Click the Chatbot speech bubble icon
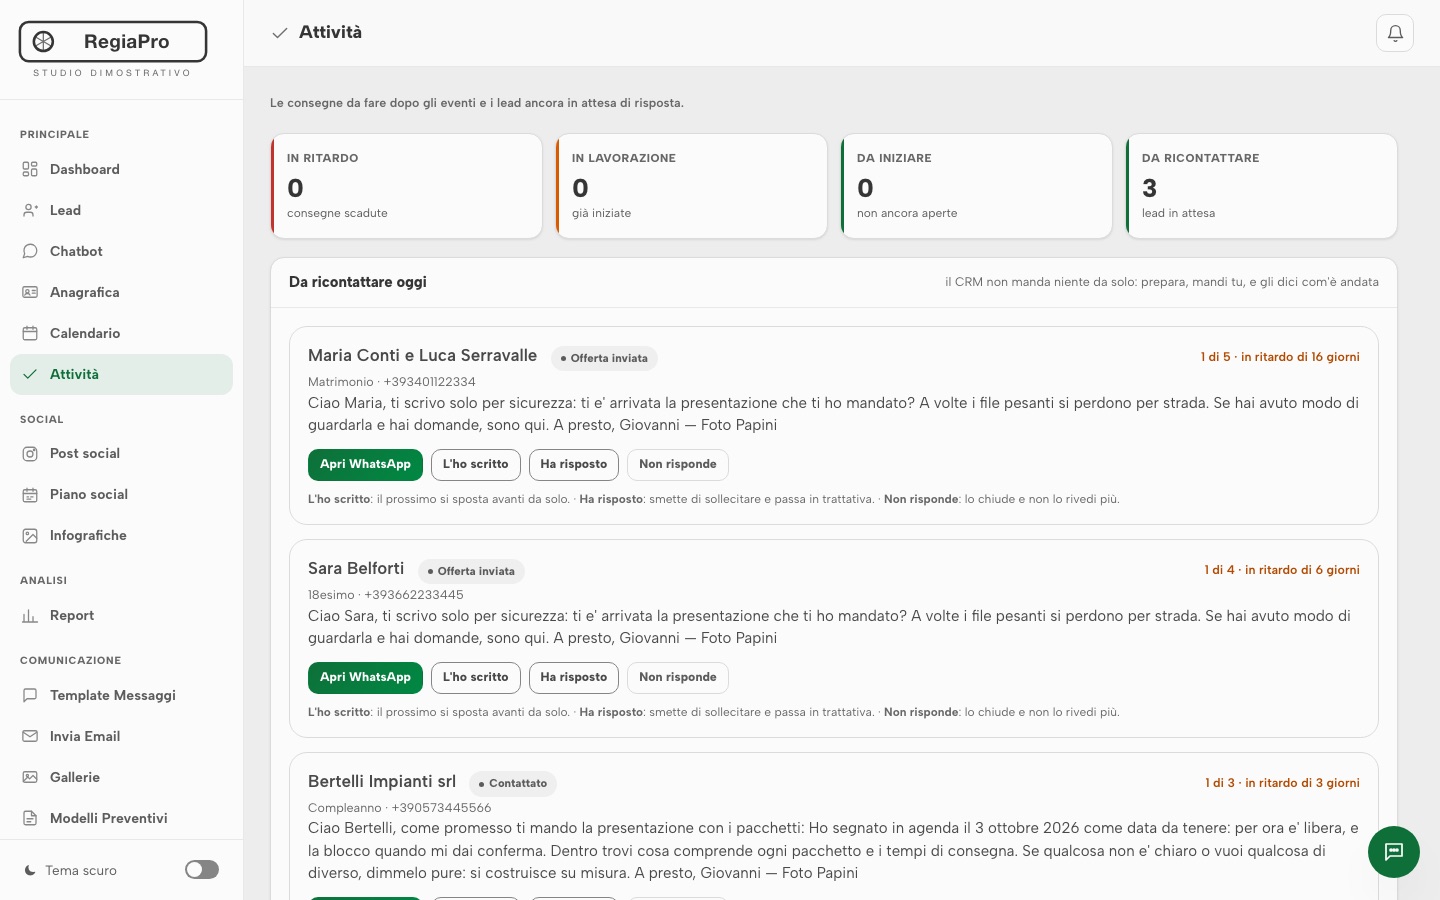This screenshot has height=900, width=1440. click(30, 251)
